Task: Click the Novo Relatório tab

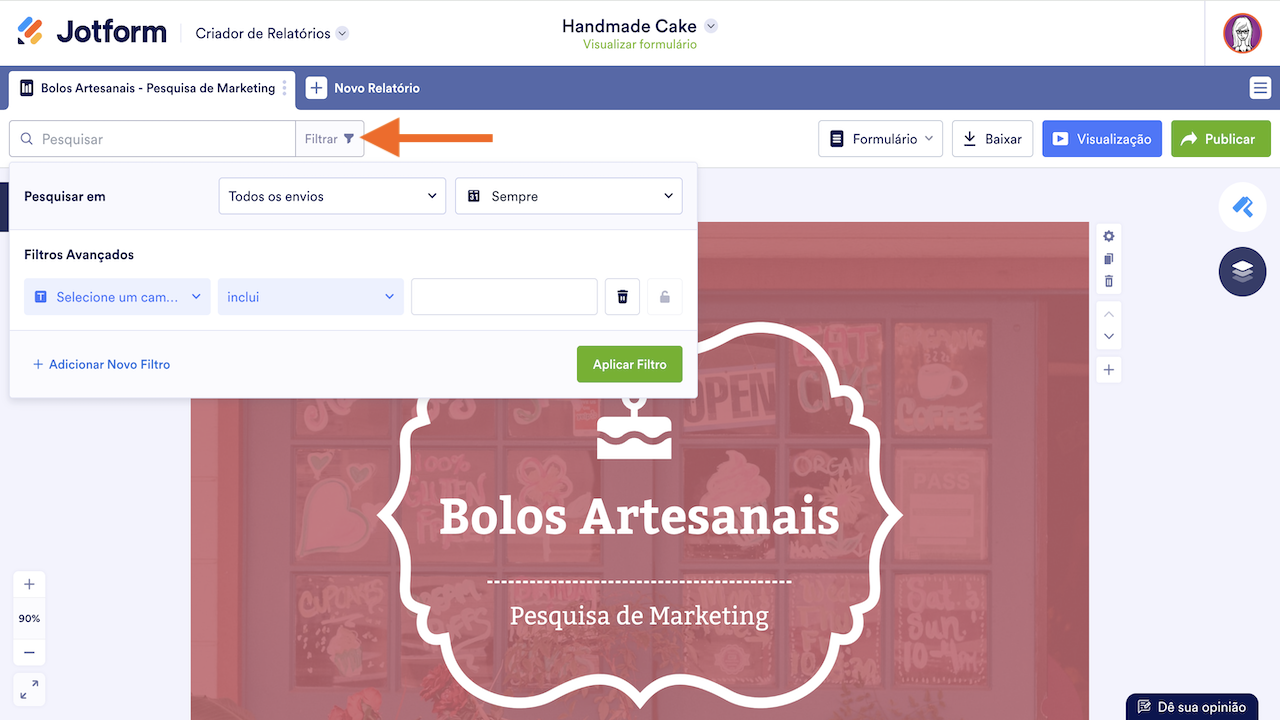Action: click(363, 88)
